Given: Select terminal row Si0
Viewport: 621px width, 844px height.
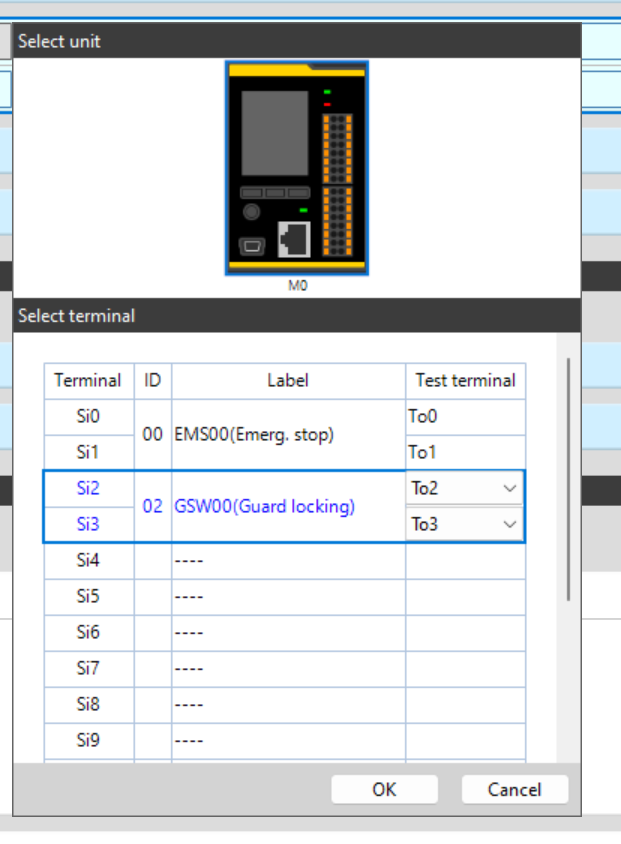Looking at the screenshot, I should coord(88,417).
